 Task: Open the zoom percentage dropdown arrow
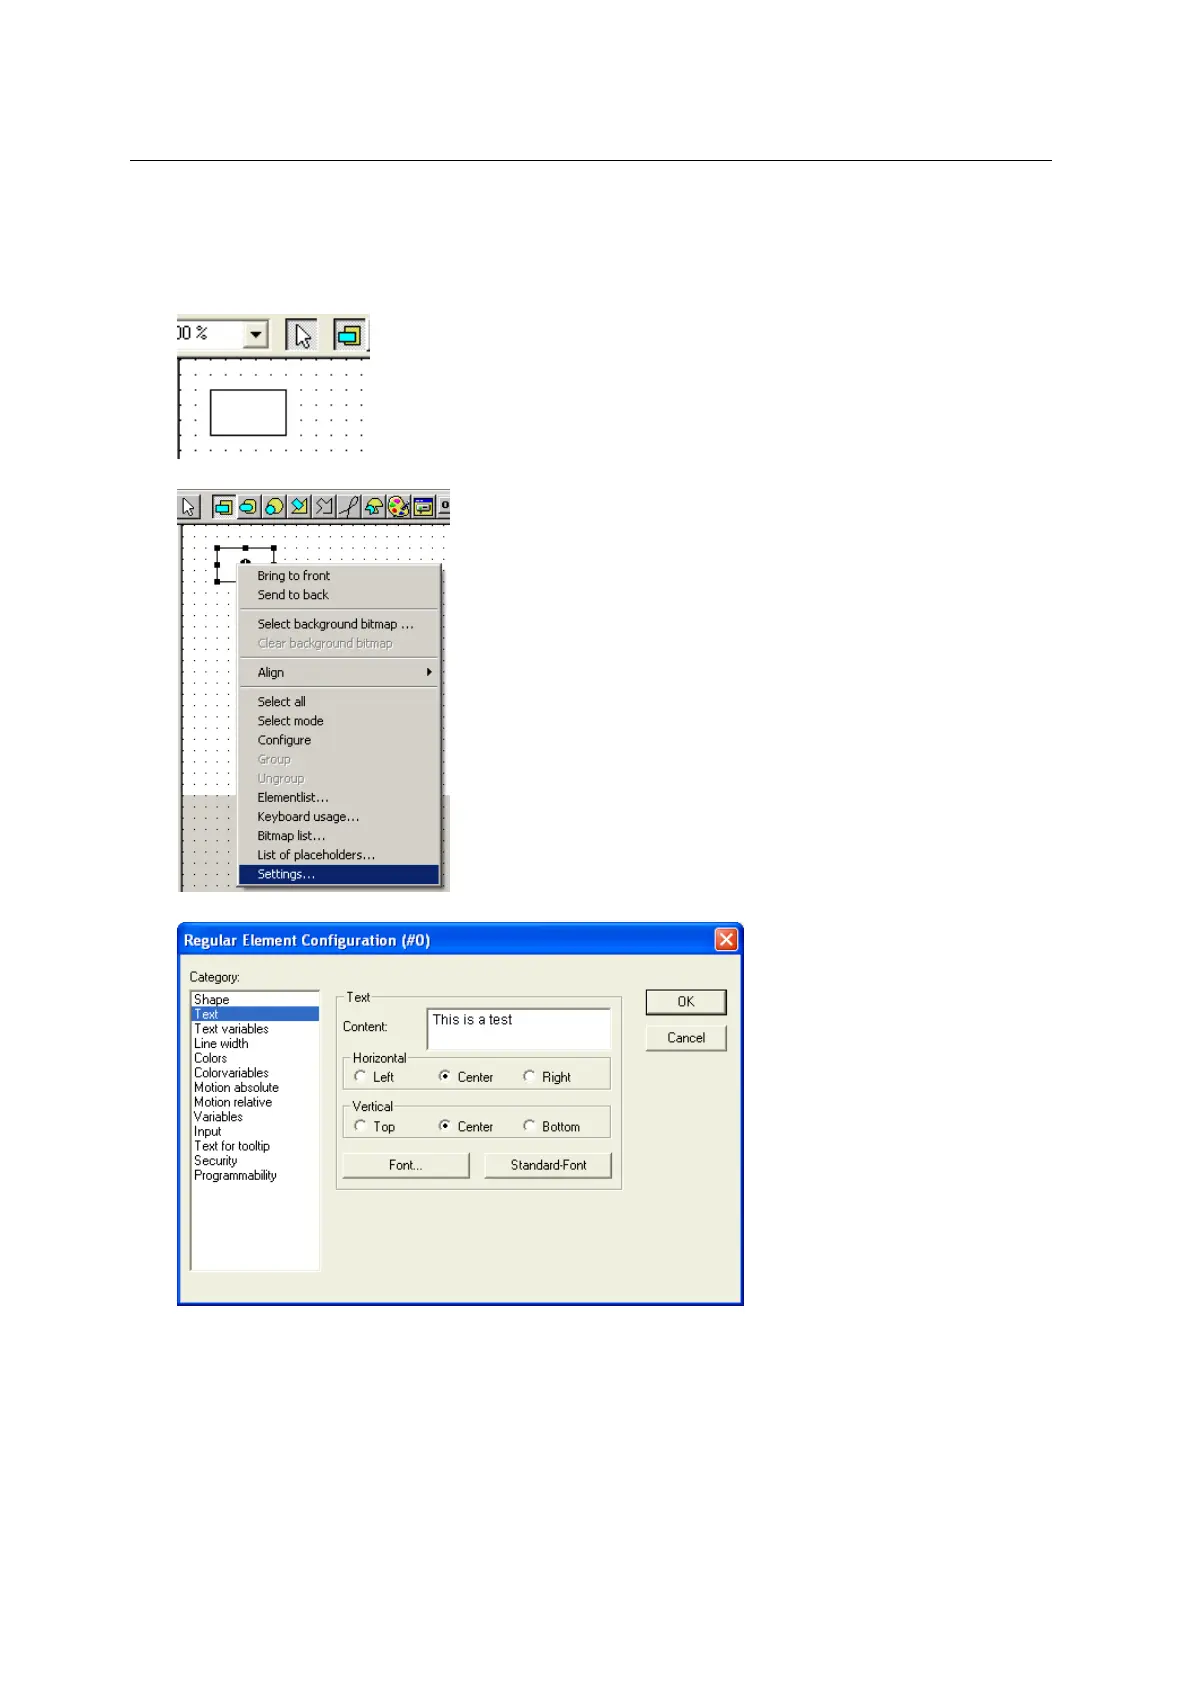pos(257,334)
